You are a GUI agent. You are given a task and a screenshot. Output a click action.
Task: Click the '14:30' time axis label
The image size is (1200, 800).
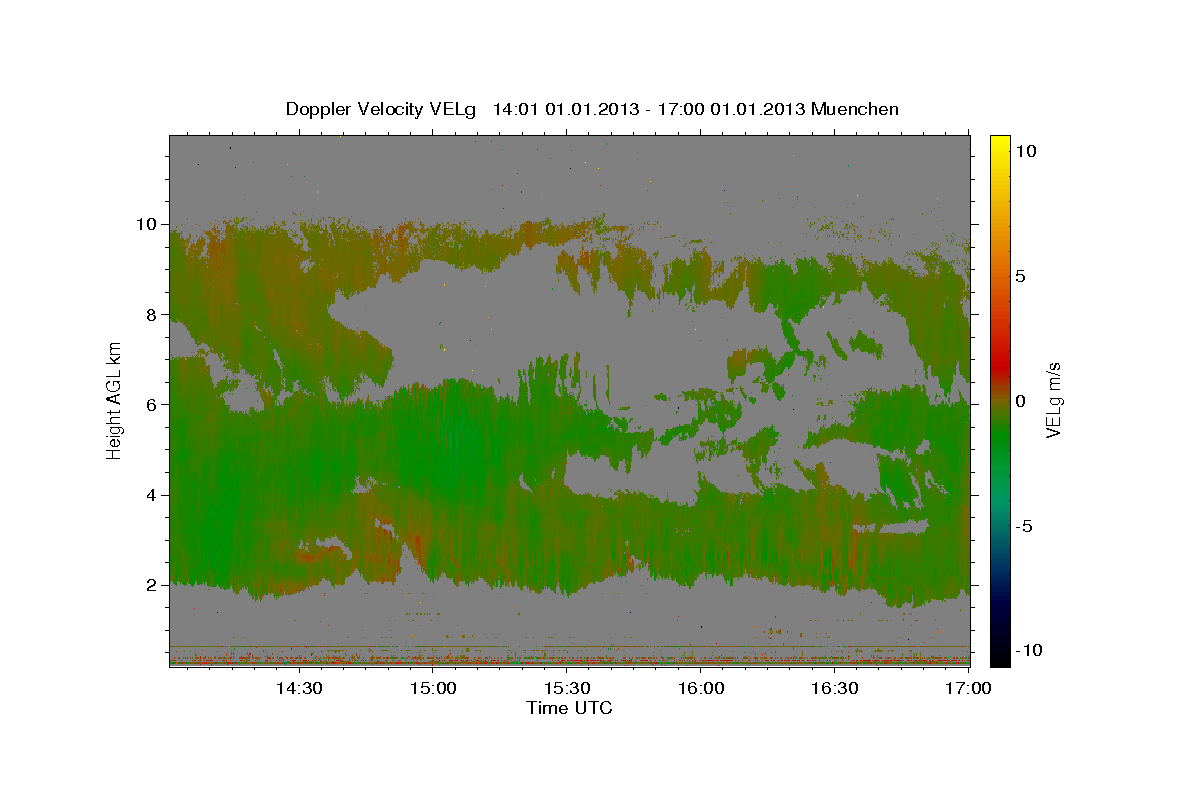(298, 688)
